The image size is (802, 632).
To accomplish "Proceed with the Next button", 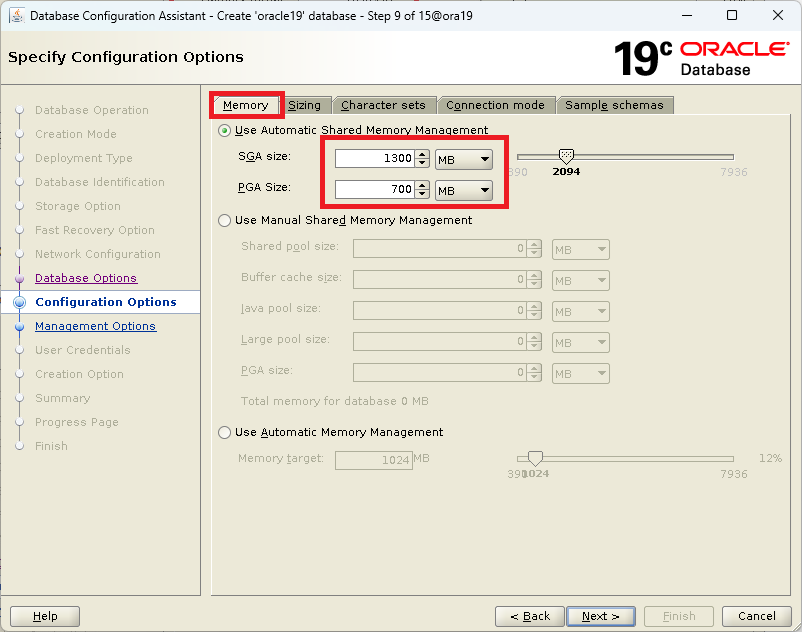I will point(601,616).
